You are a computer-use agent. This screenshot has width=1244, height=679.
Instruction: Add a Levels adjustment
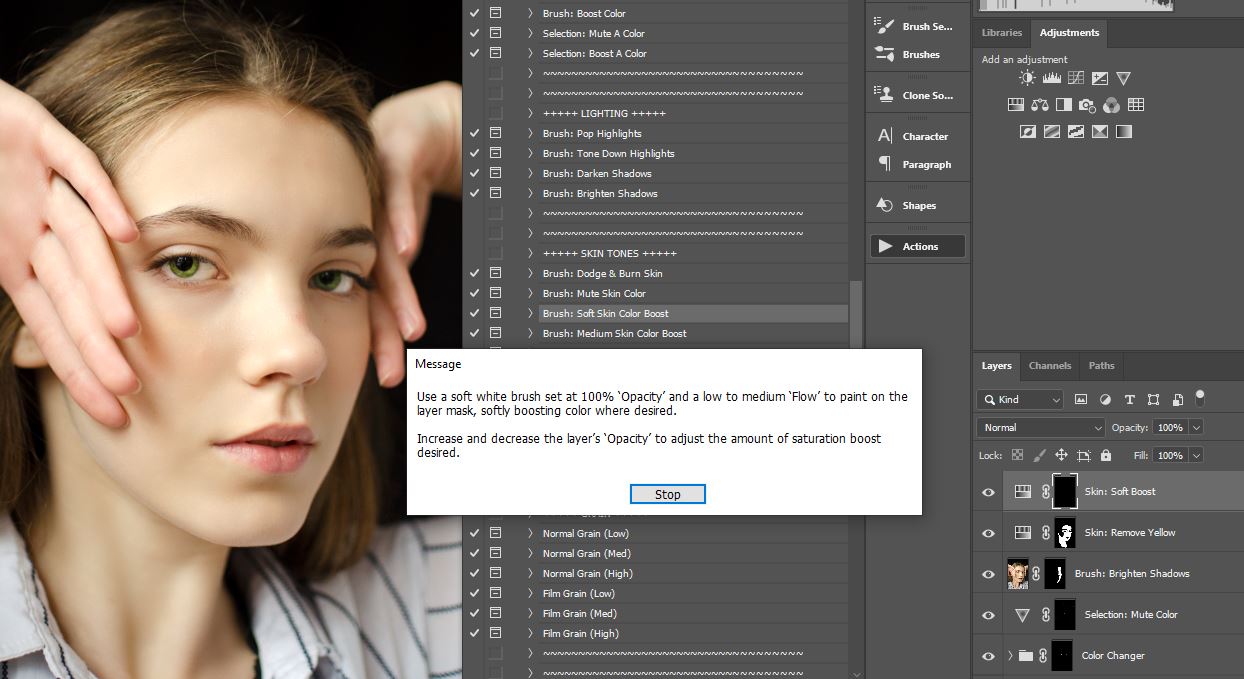pos(1051,78)
